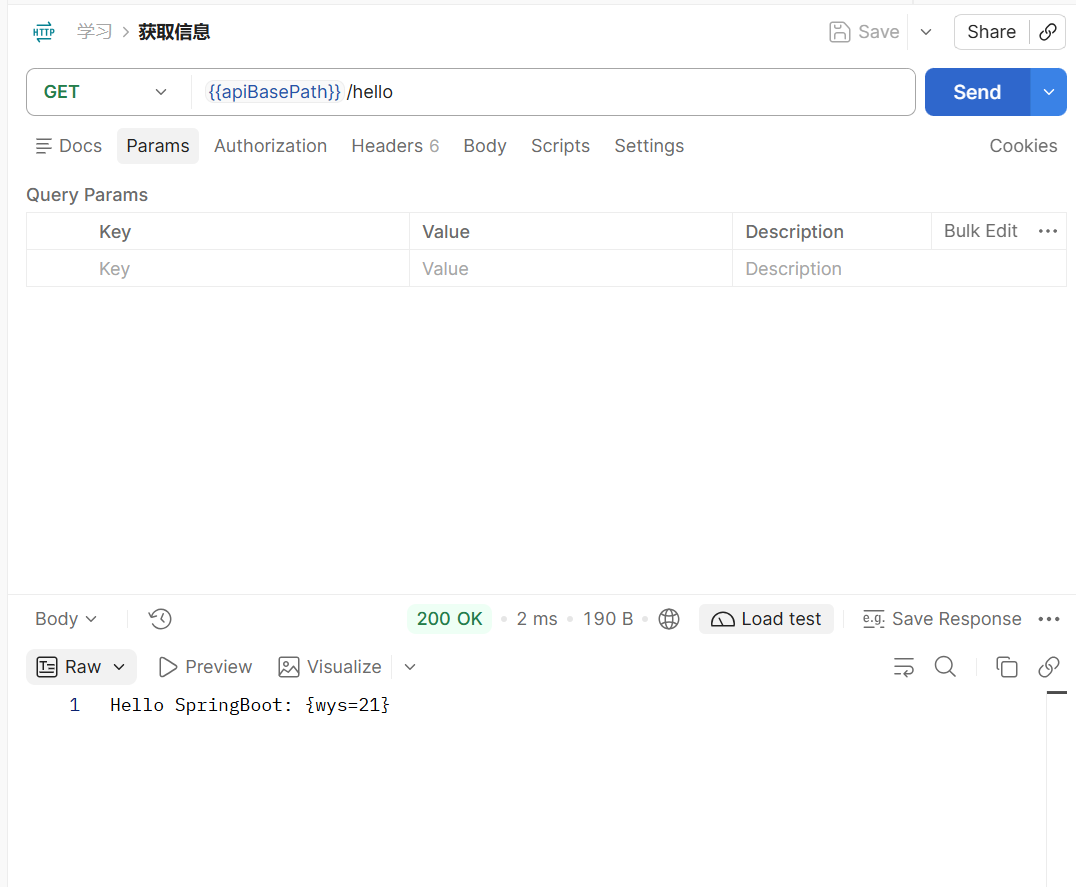This screenshot has height=887, width=1076.
Task: Open Headers 6 tab
Action: click(x=395, y=146)
